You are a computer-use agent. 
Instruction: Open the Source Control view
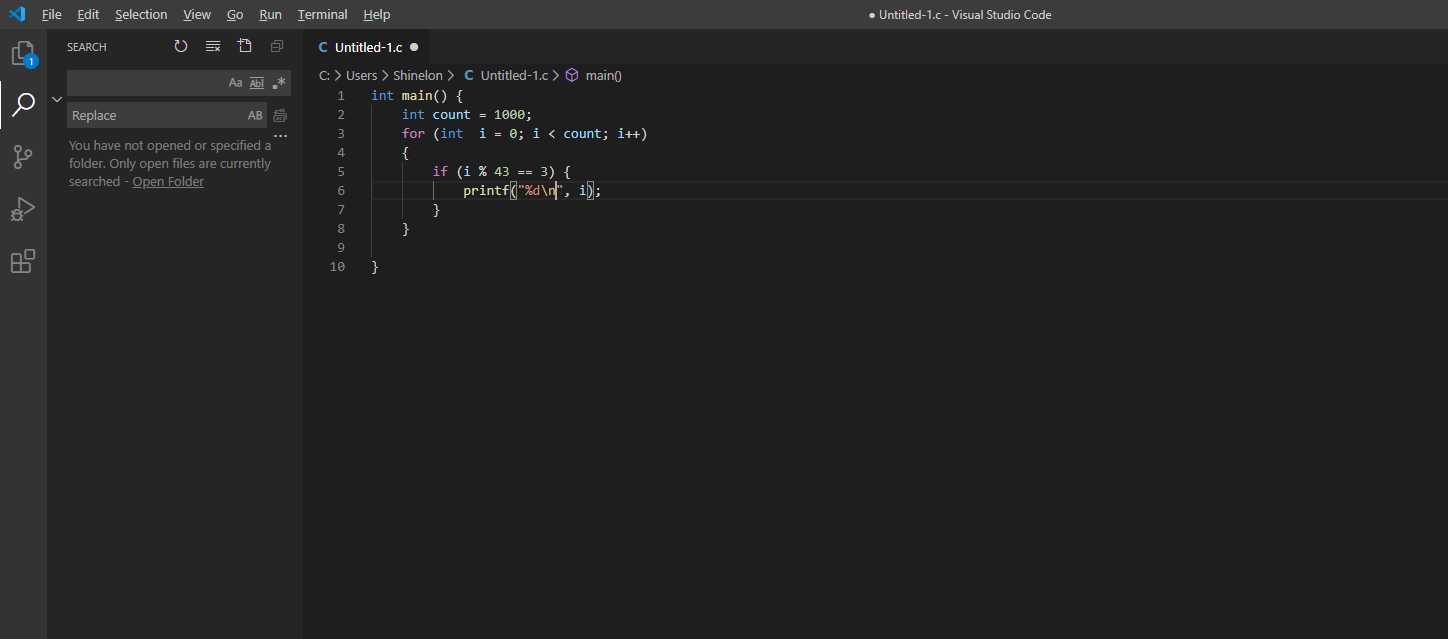point(23,157)
